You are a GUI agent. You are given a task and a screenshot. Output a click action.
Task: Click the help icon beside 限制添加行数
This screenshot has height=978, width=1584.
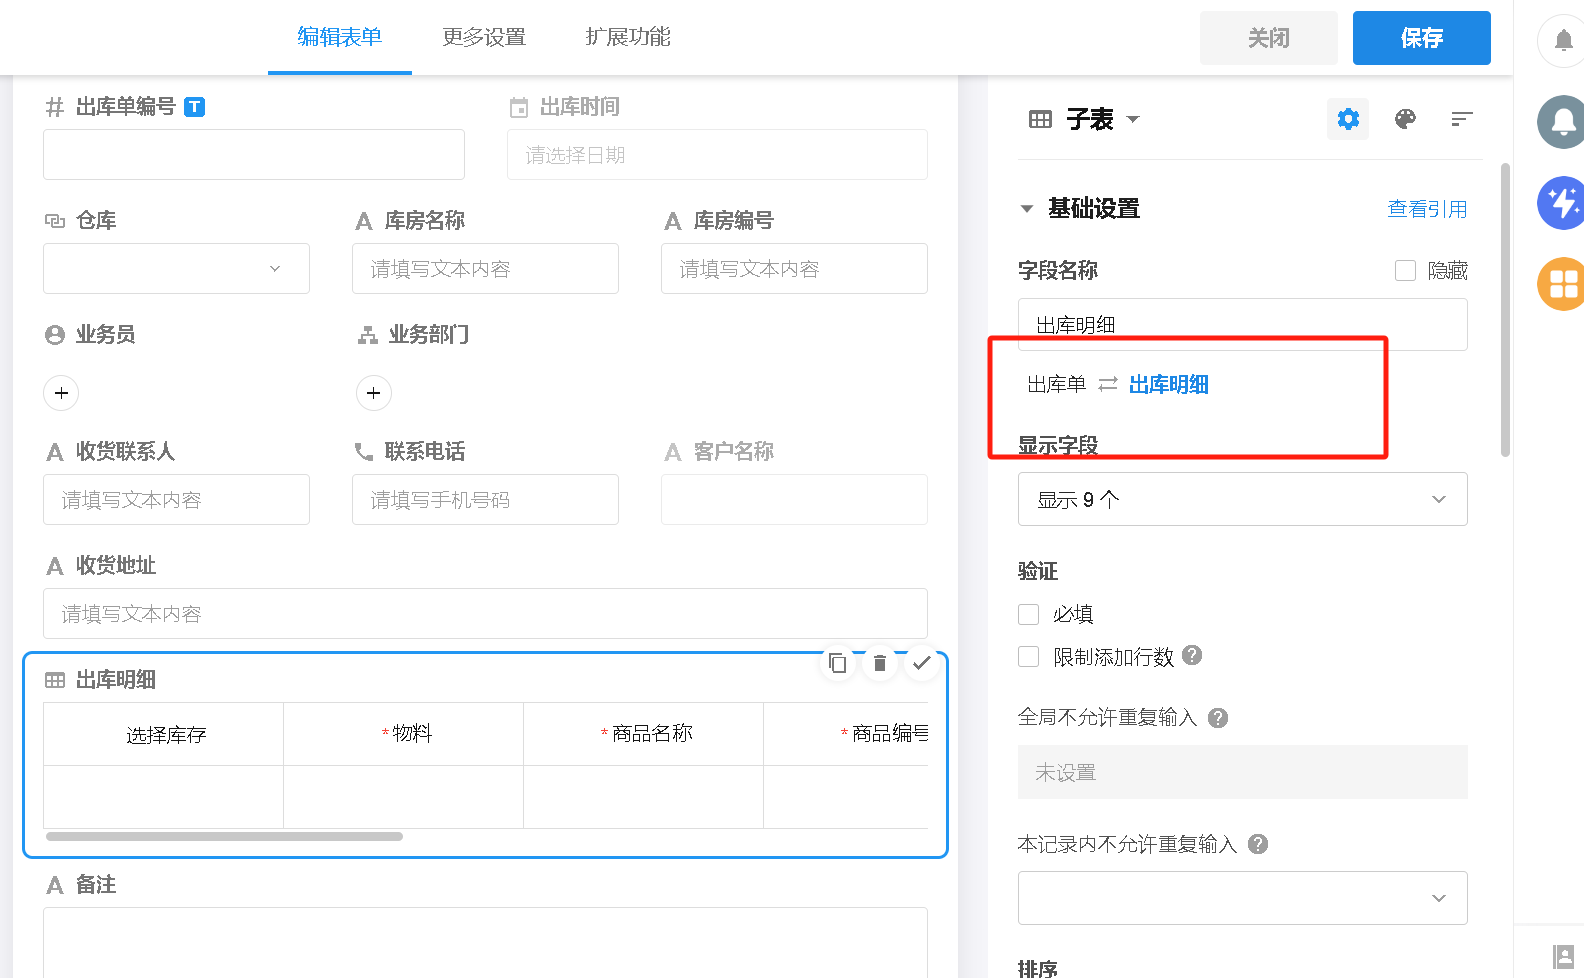1192,655
